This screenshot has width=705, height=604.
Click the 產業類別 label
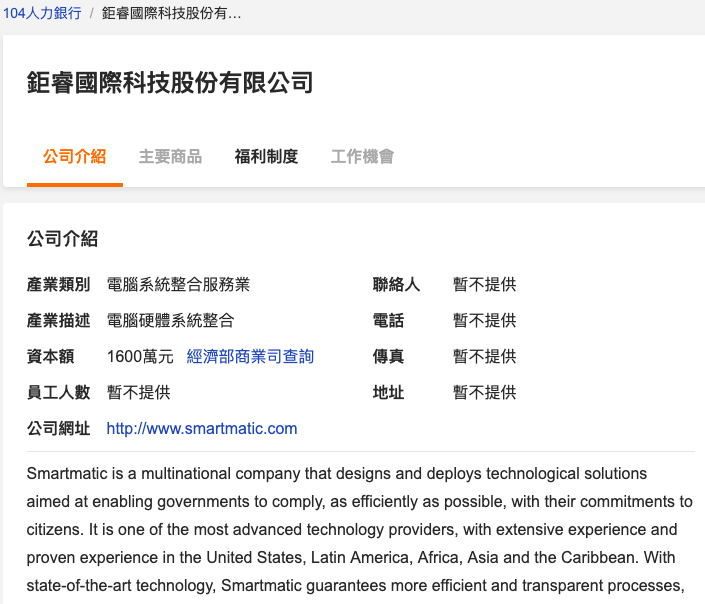point(58,285)
